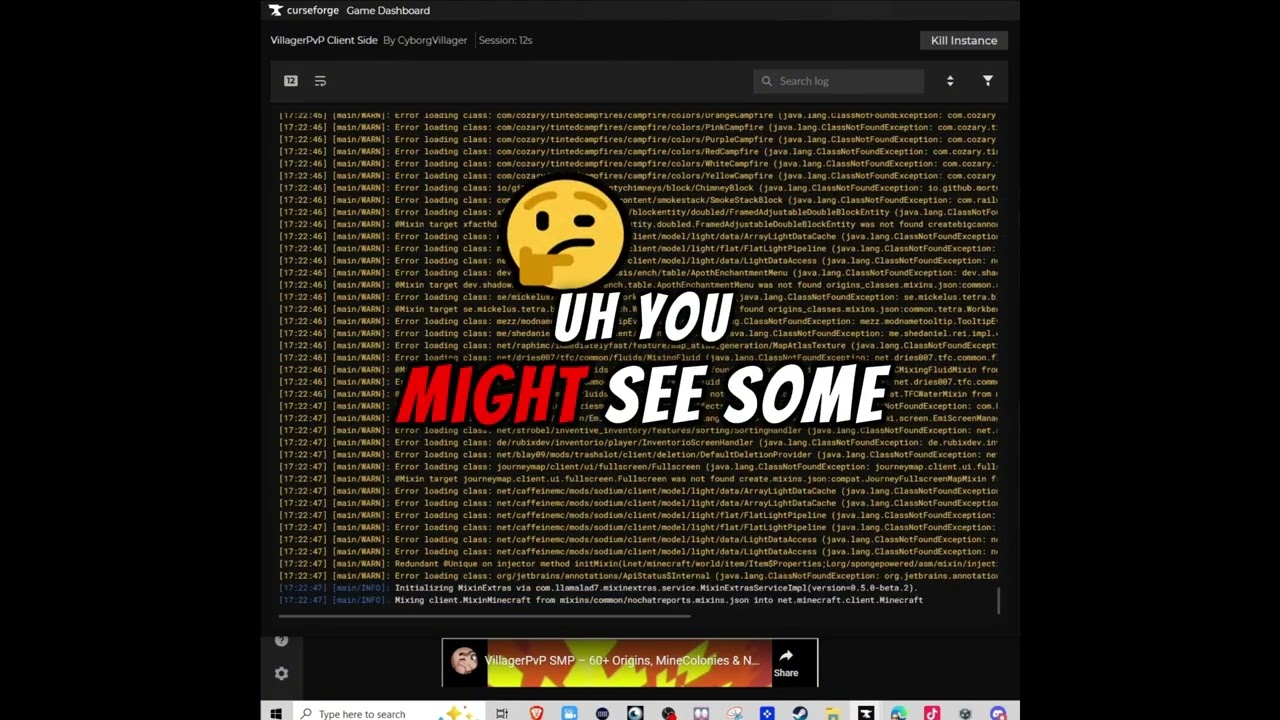Open the up-down sort arrows in log toolbar

(x=950, y=81)
